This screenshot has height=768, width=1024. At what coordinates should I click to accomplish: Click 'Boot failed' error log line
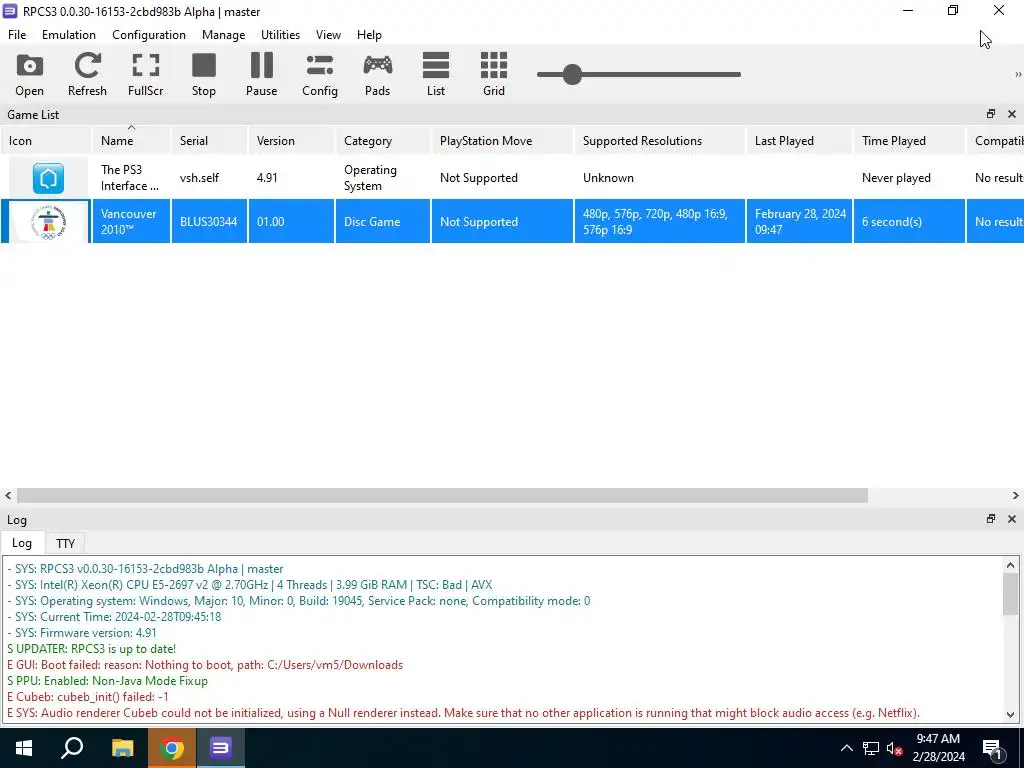point(205,665)
